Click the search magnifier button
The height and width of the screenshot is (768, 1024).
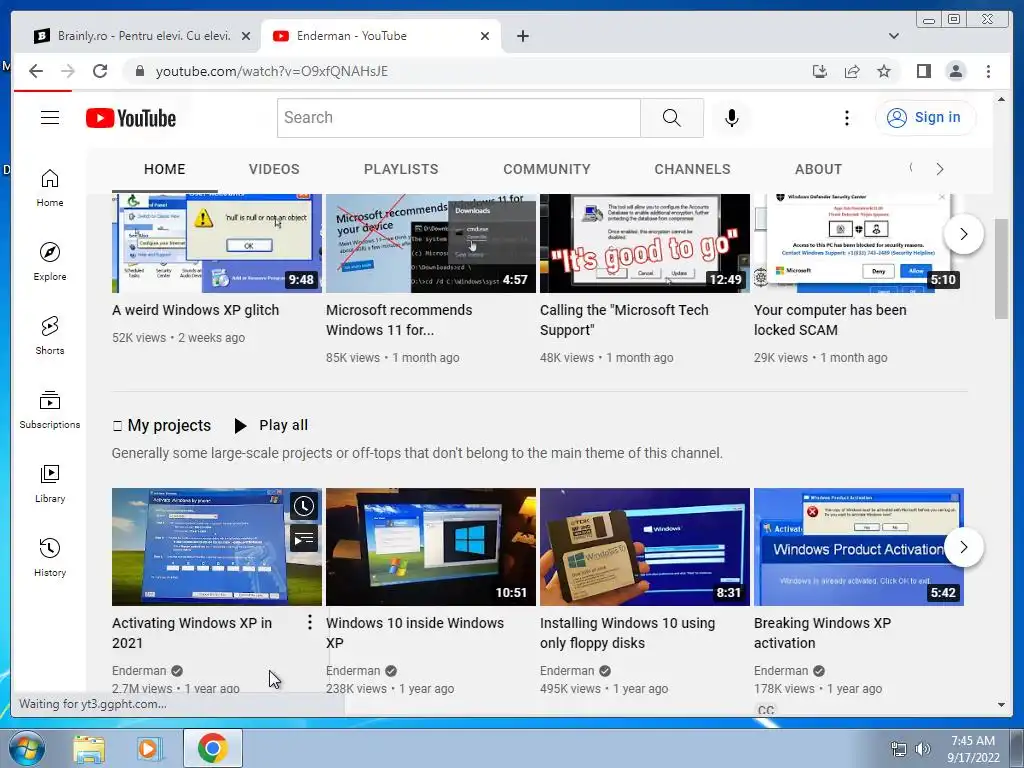[671, 118]
